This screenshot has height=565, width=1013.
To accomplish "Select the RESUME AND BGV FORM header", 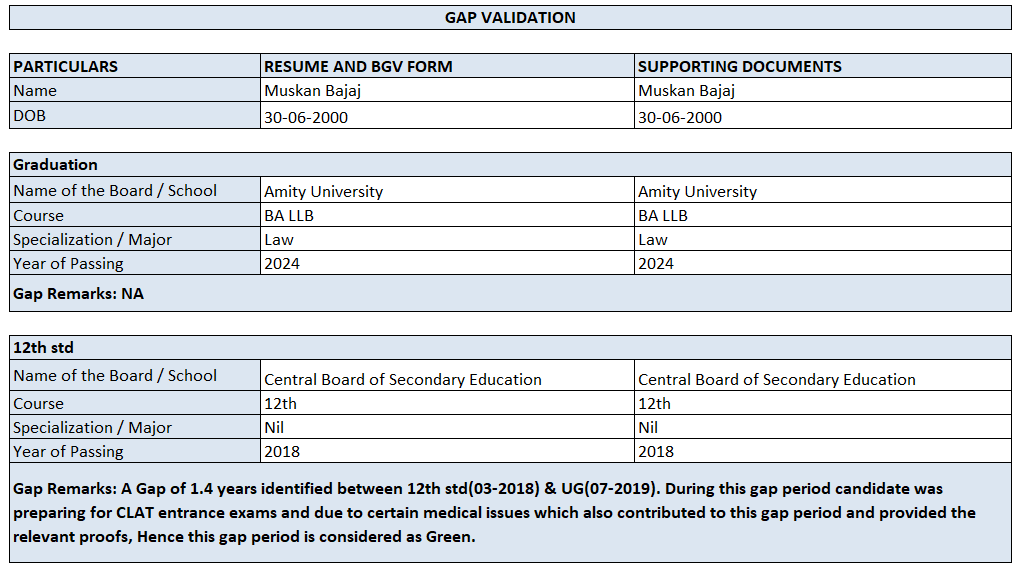I will [x=447, y=66].
